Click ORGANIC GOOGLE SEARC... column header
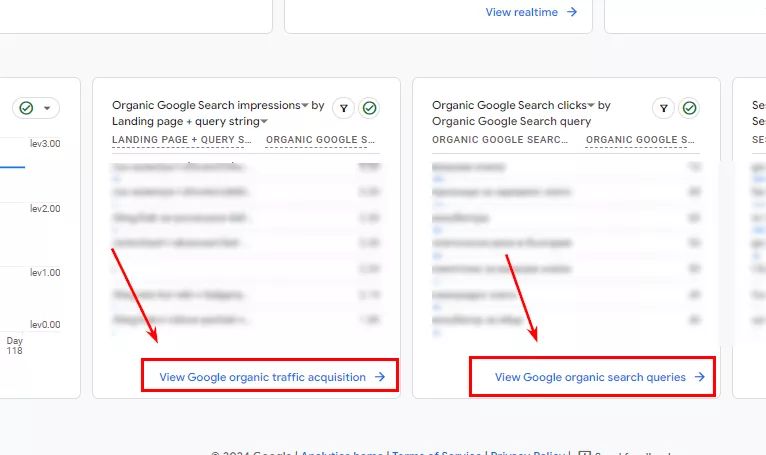The height and width of the screenshot is (455, 766). [x=500, y=140]
